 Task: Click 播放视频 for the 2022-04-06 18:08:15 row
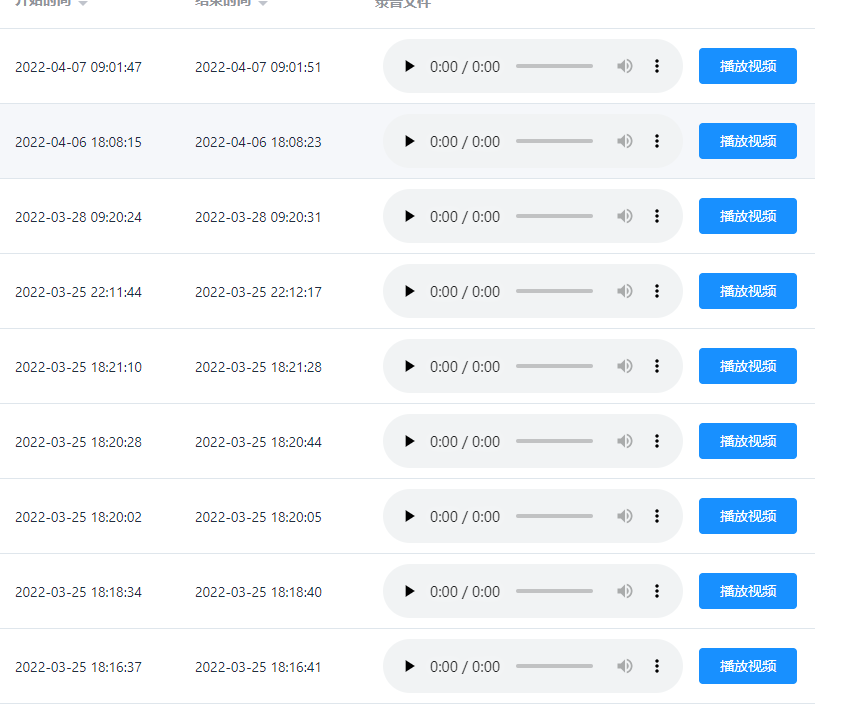point(748,141)
